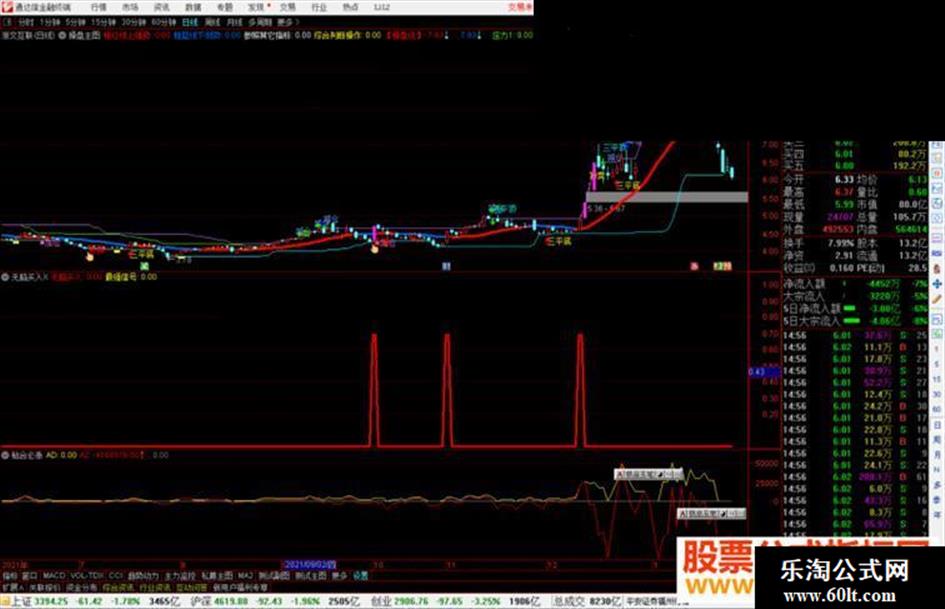
Task: Open the 数据 menu
Action: pos(193,7)
